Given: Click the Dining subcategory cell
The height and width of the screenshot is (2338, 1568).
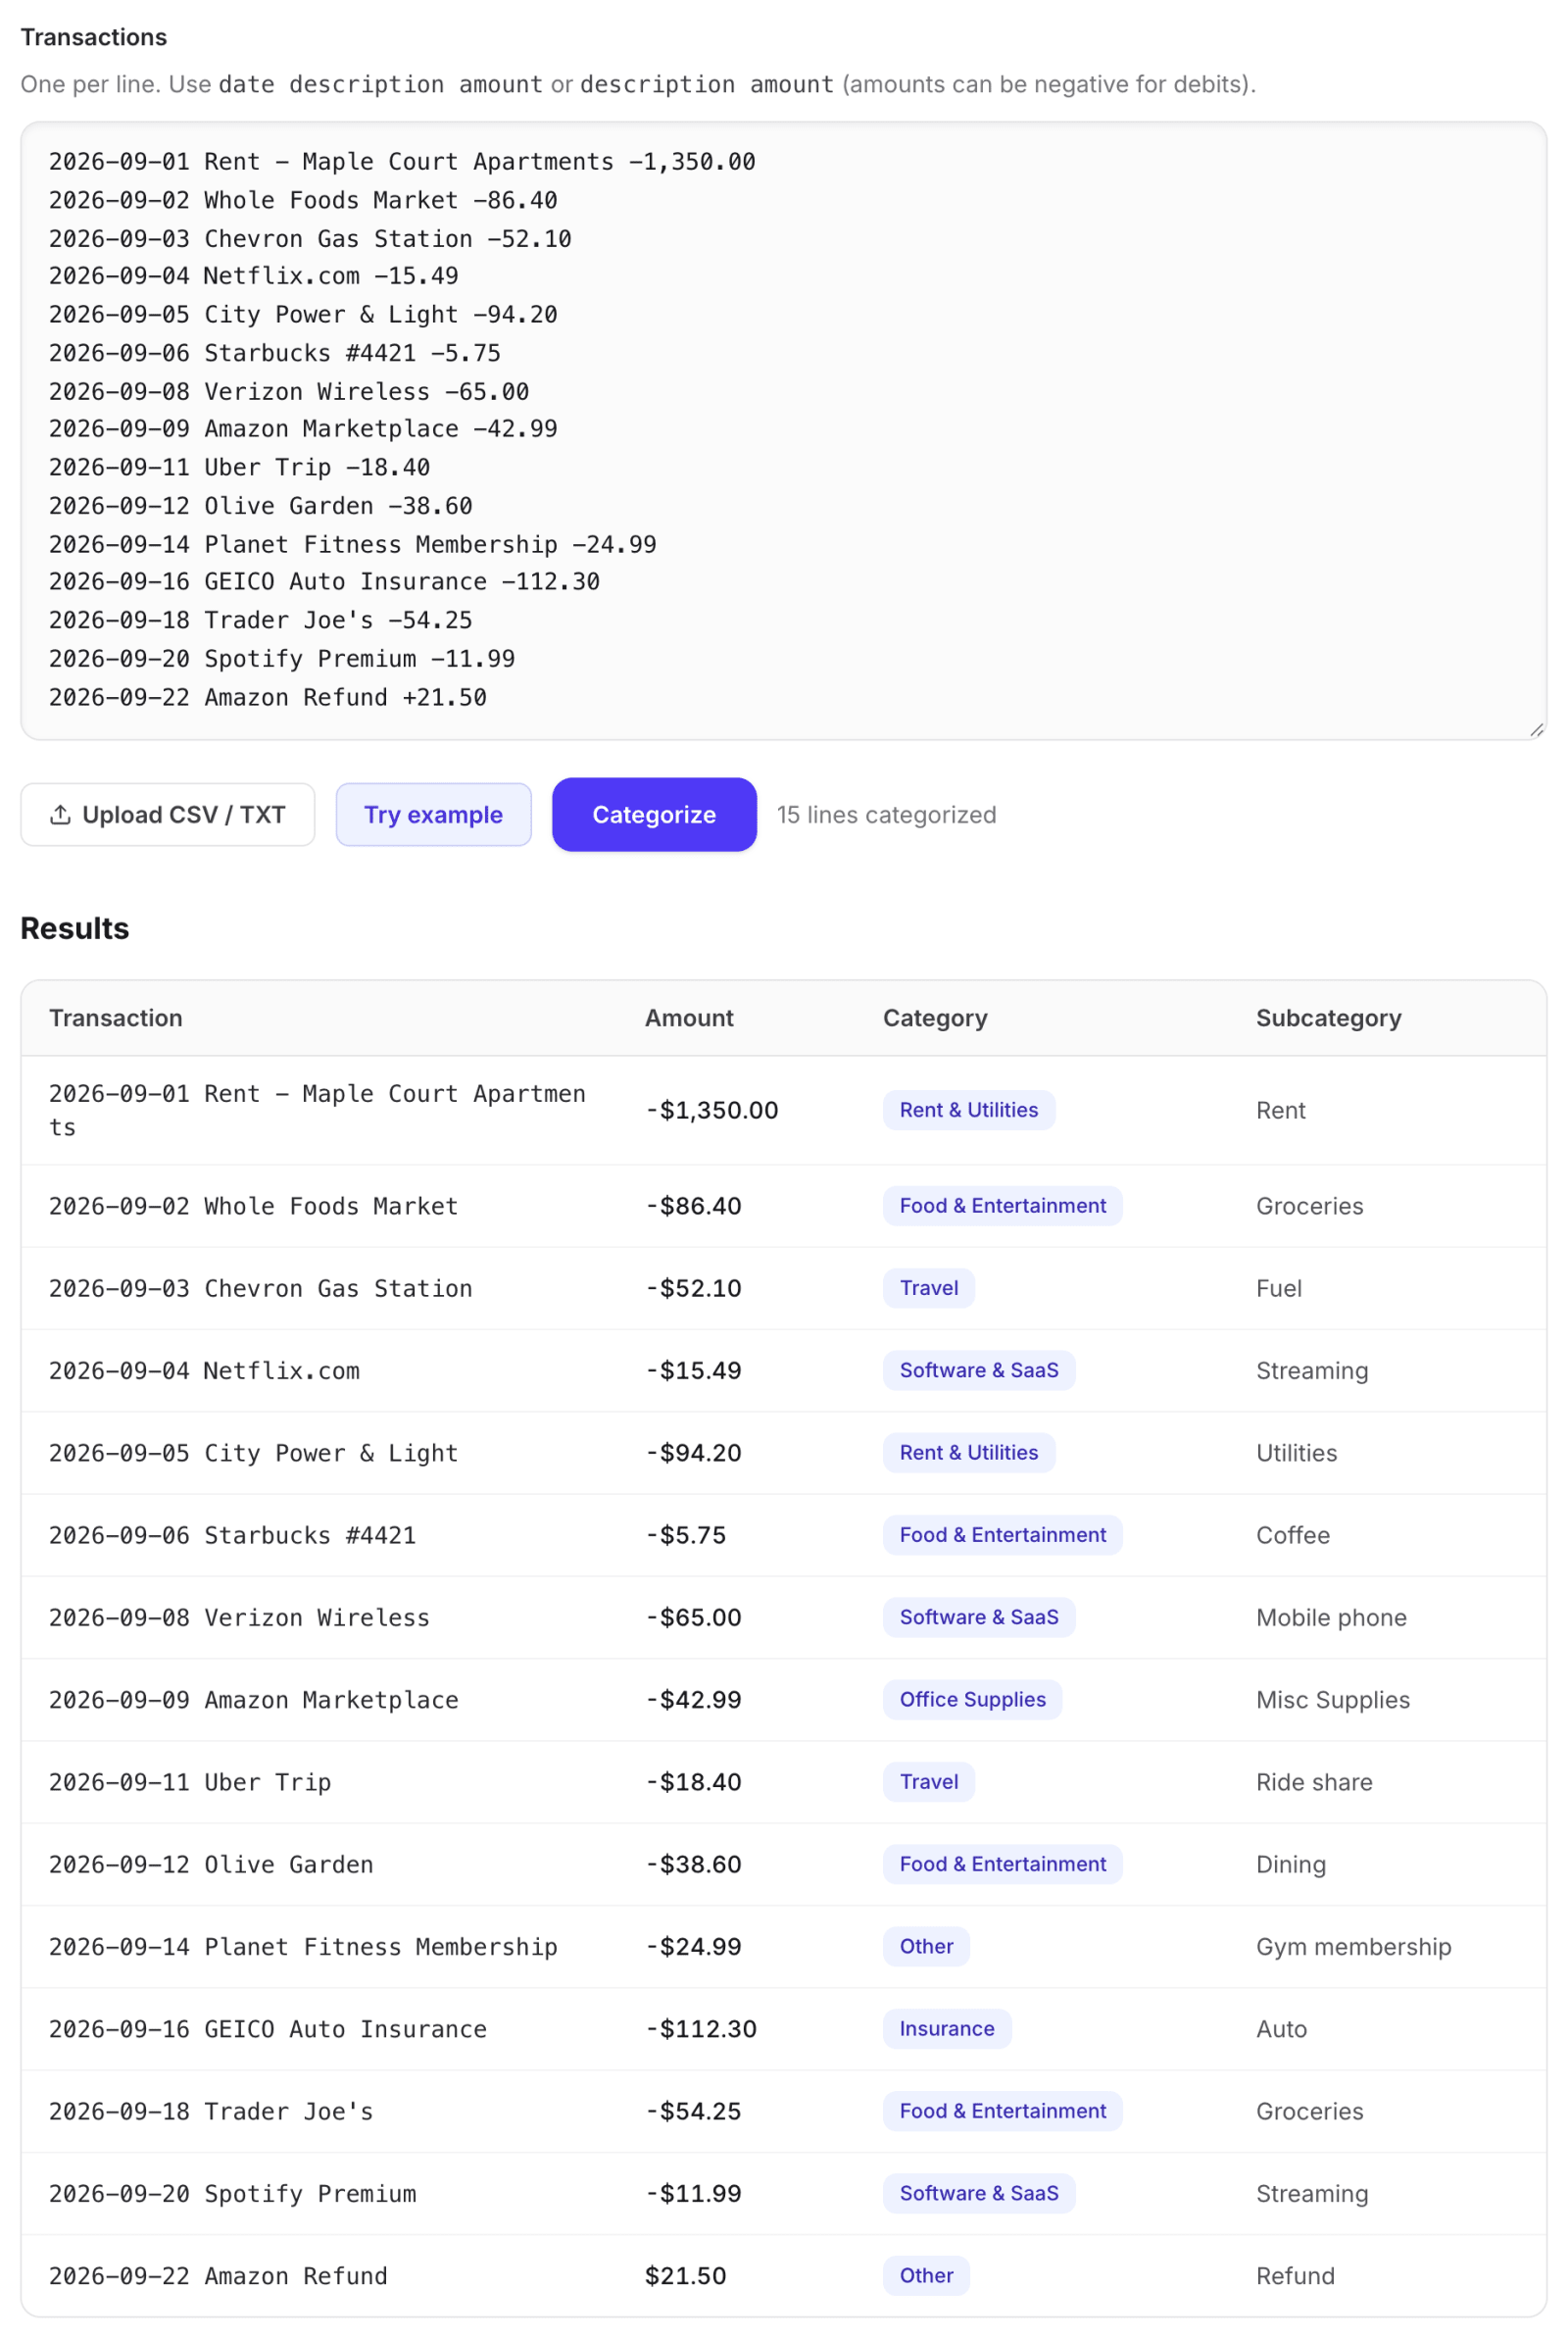Looking at the screenshot, I should point(1291,1865).
